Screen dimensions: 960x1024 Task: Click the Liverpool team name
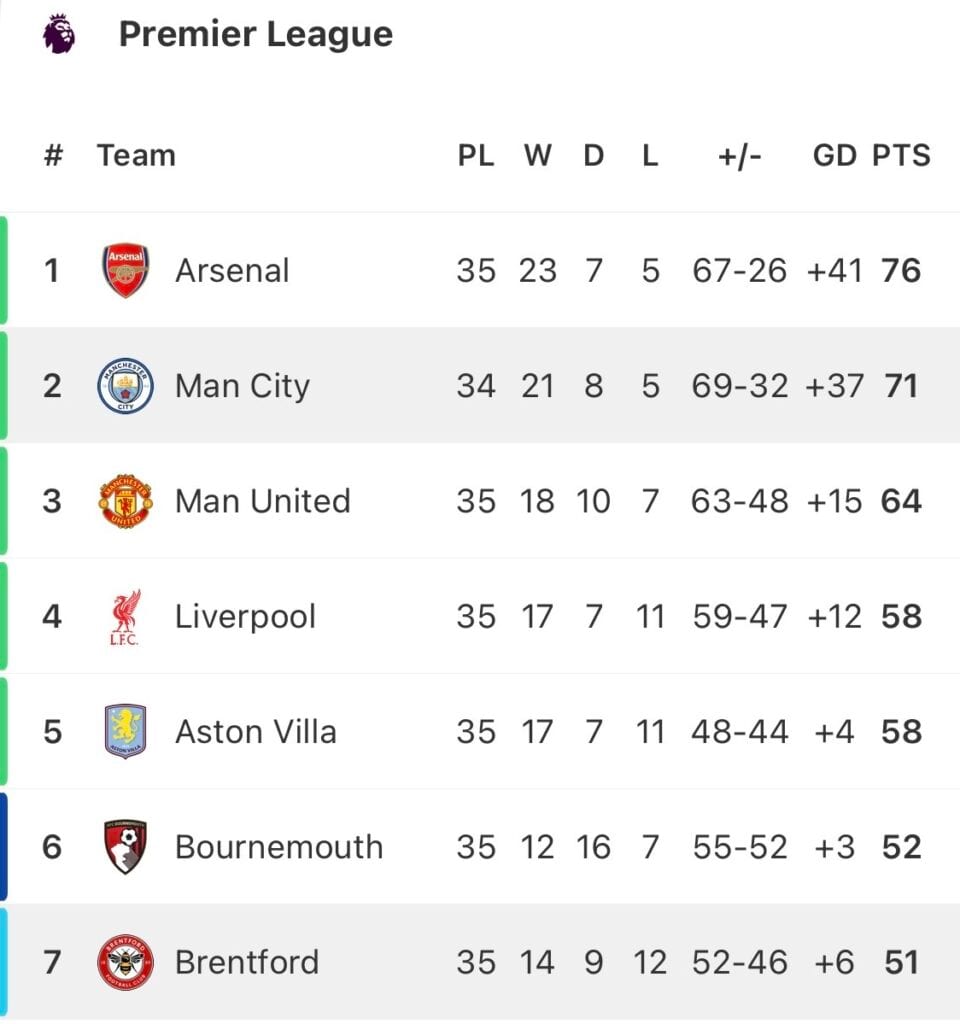coord(246,617)
